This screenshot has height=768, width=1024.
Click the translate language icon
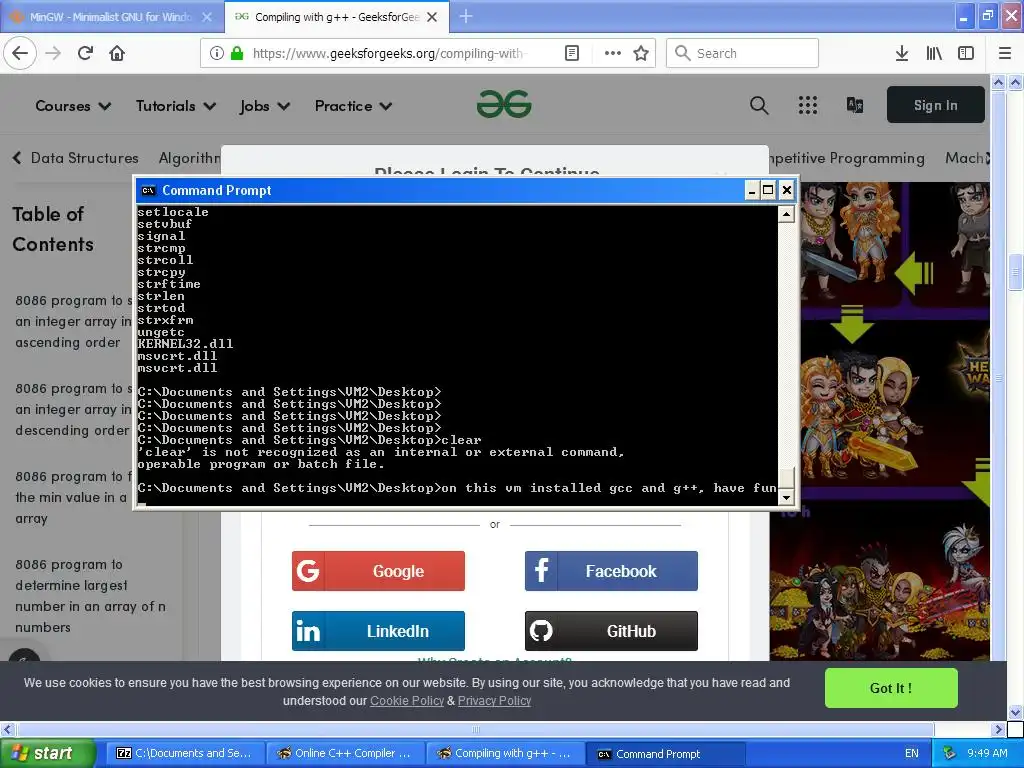855,104
